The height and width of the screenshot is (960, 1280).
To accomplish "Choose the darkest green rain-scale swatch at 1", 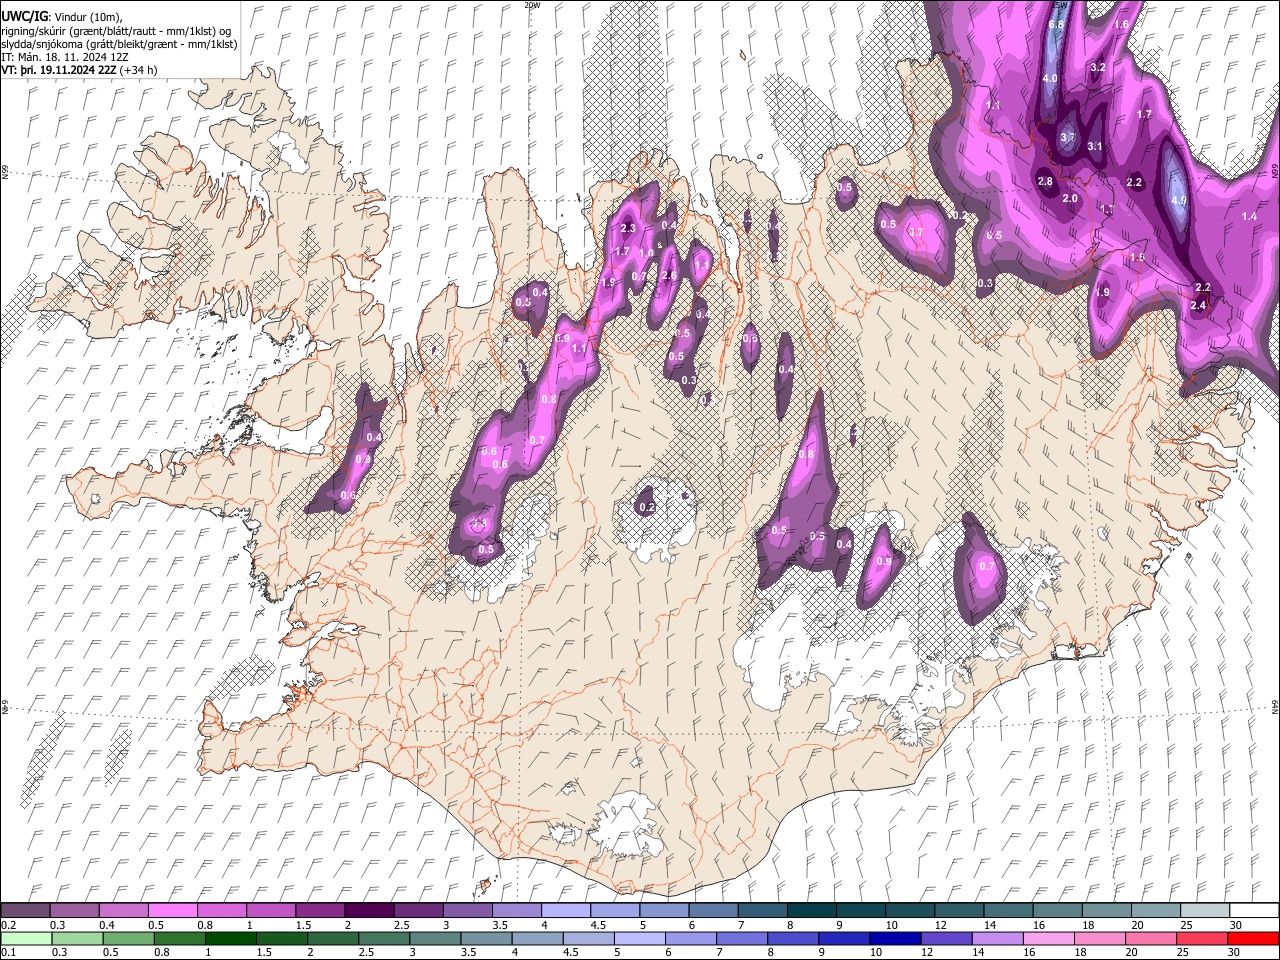I will 231,938.
